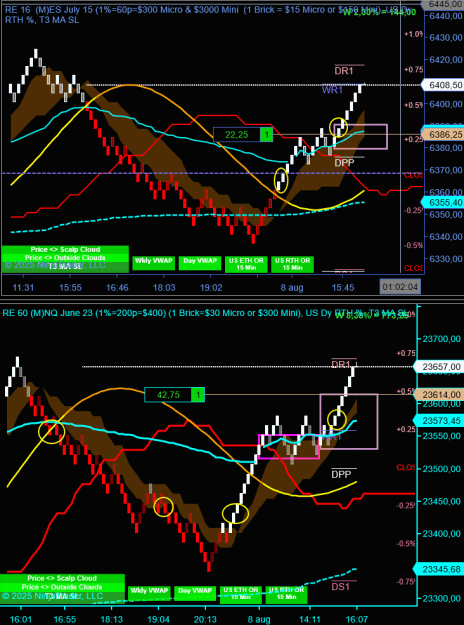
Task: Click the 01:02:04 bar countdown timer
Action: coord(400,287)
